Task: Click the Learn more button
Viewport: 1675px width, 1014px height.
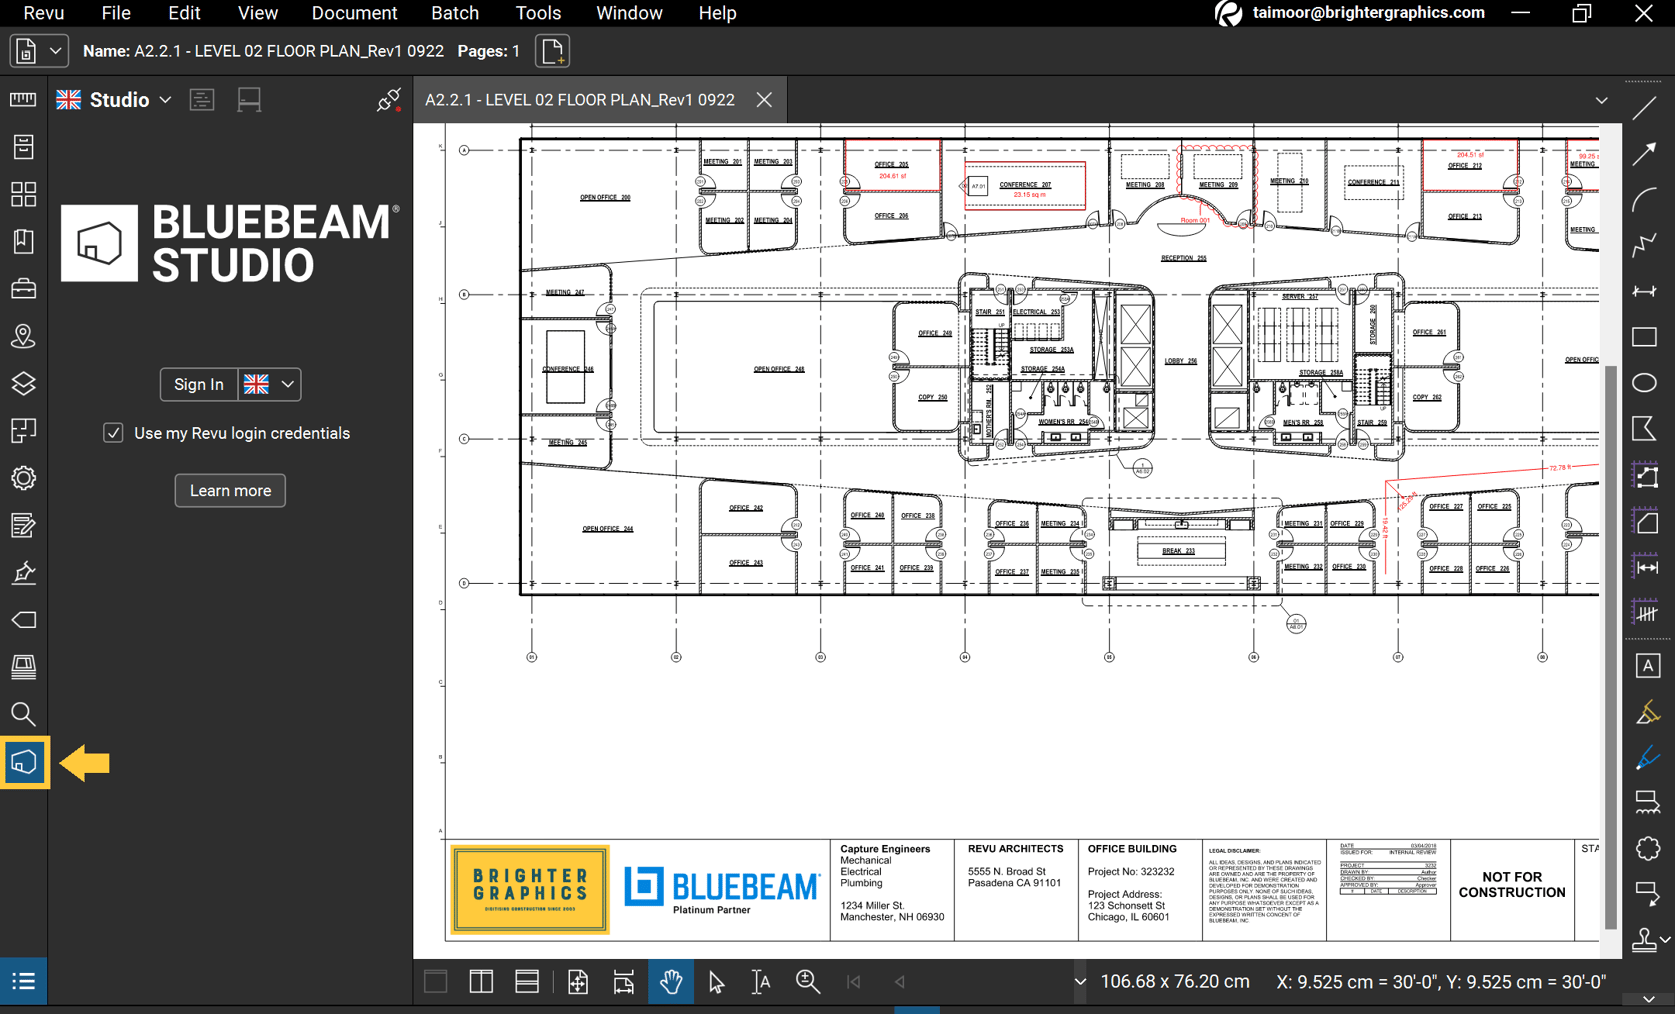Action: click(x=229, y=490)
